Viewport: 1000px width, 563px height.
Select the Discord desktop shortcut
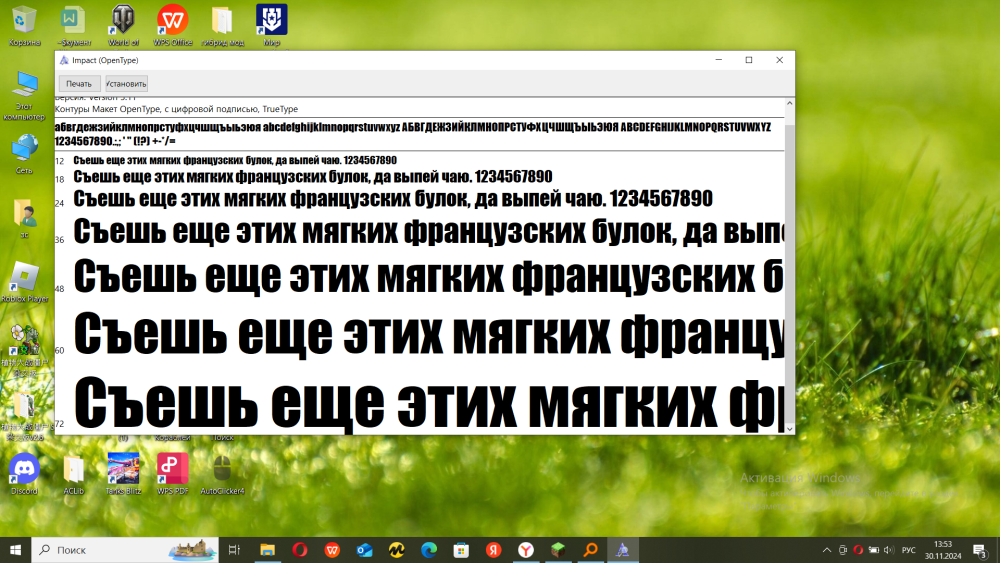pyautogui.click(x=24, y=474)
